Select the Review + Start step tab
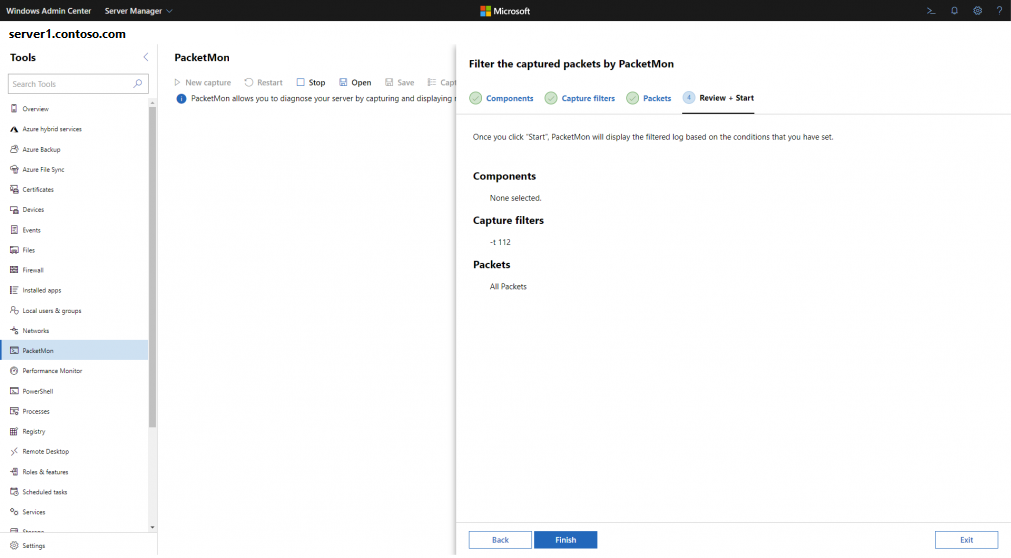Screen dimensions: 1011x558 coord(718,98)
